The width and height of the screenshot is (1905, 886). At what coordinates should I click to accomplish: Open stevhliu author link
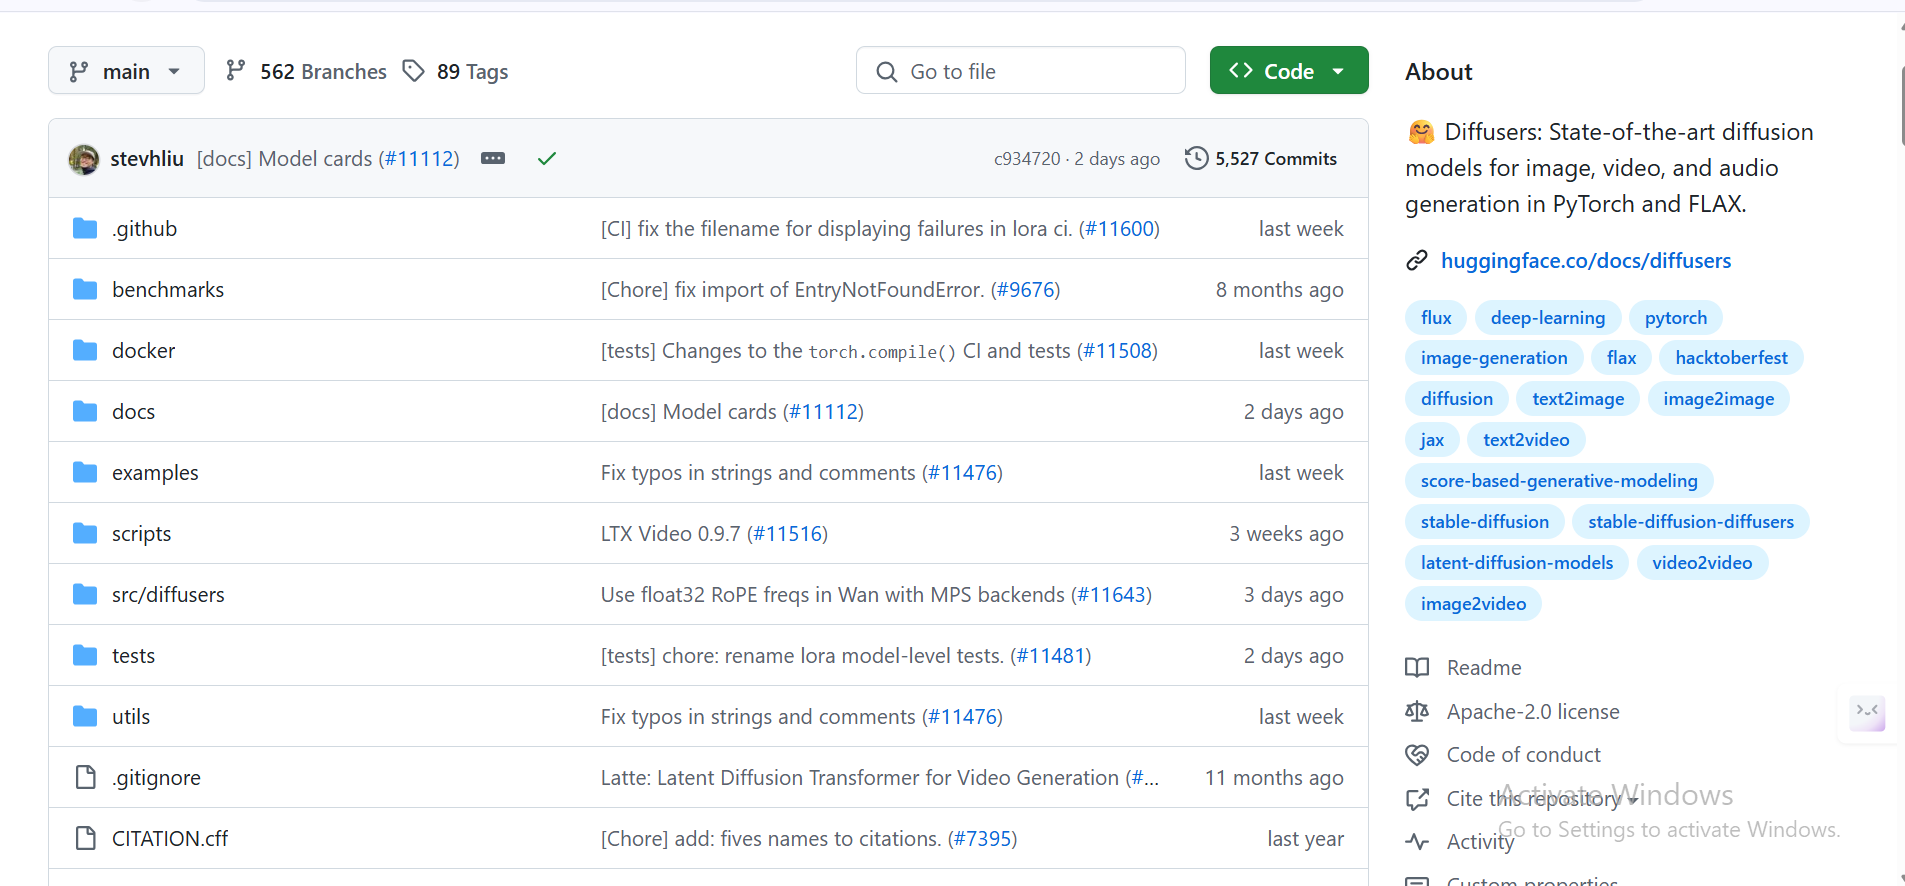click(147, 159)
